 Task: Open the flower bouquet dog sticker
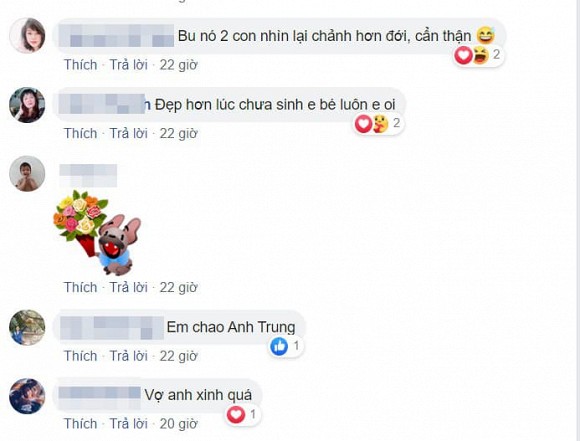[x=97, y=233]
